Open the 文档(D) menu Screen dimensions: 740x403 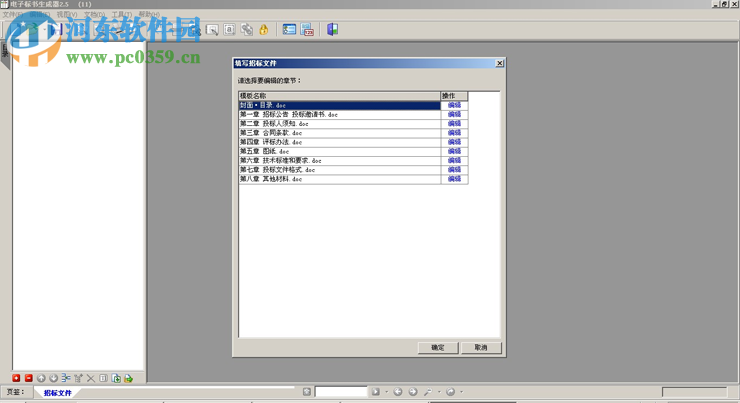coord(94,15)
